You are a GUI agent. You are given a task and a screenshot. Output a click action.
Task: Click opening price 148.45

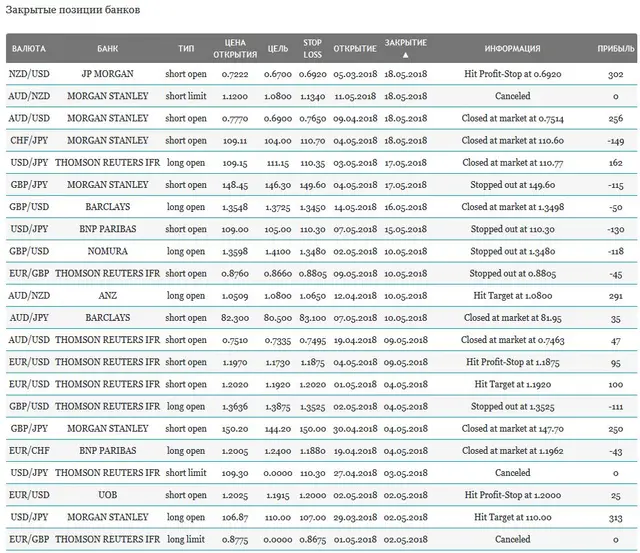click(x=235, y=185)
